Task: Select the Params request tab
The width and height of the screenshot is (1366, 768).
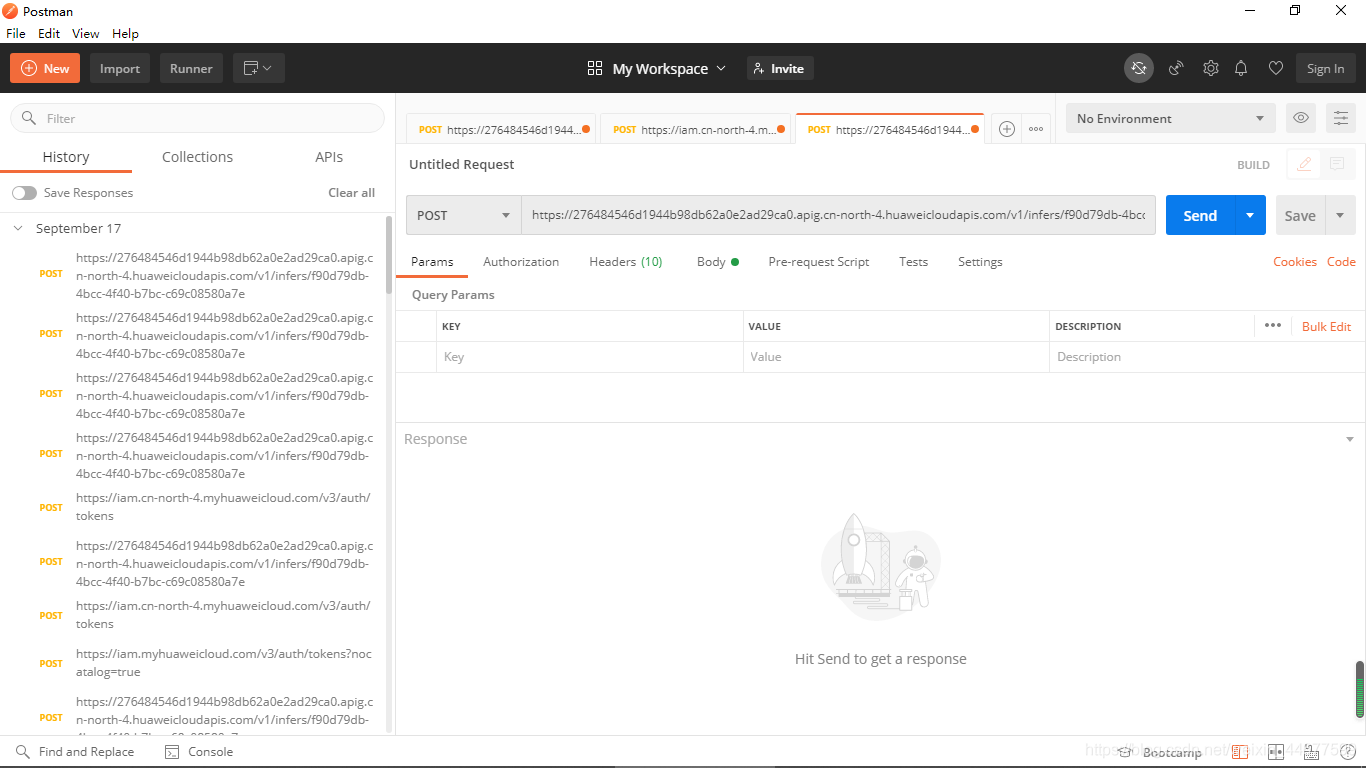Action: click(x=432, y=262)
